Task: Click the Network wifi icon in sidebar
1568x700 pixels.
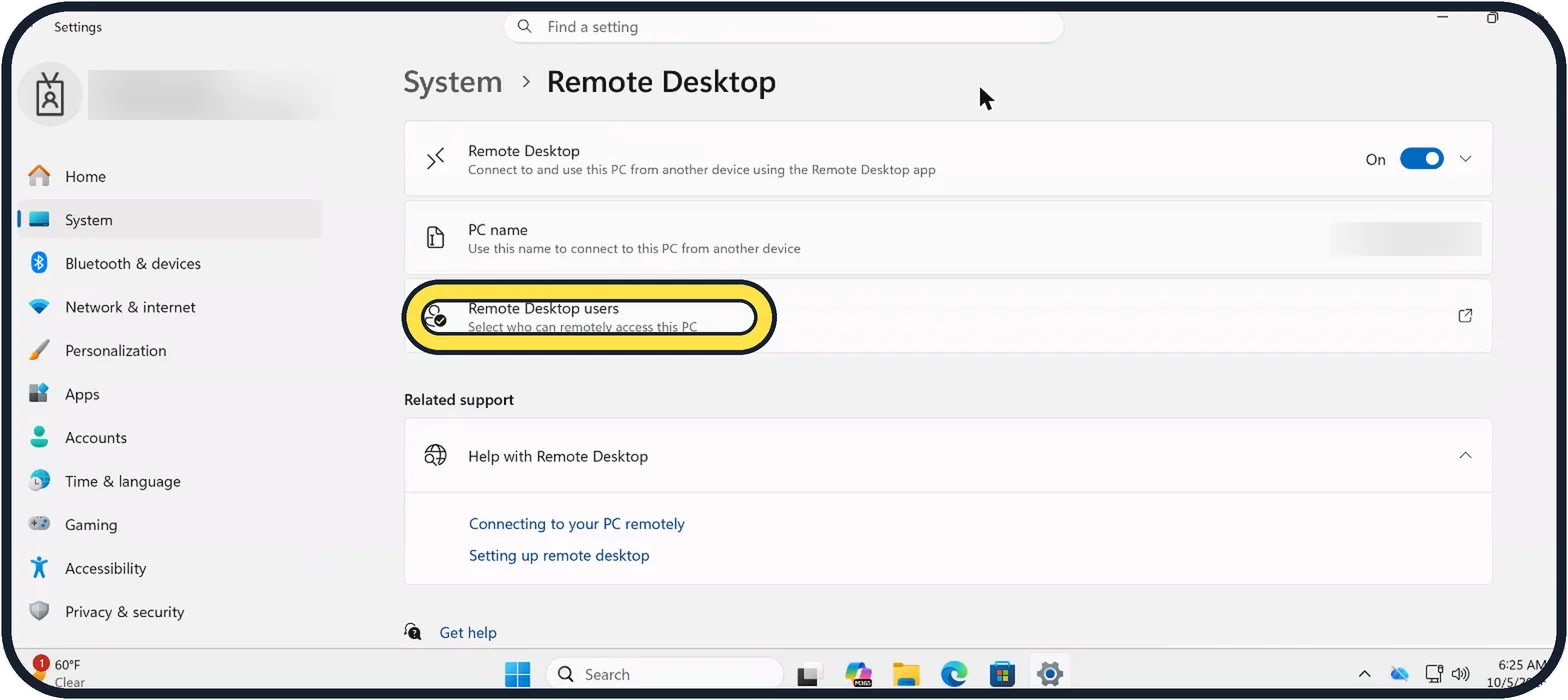Action: [x=39, y=307]
